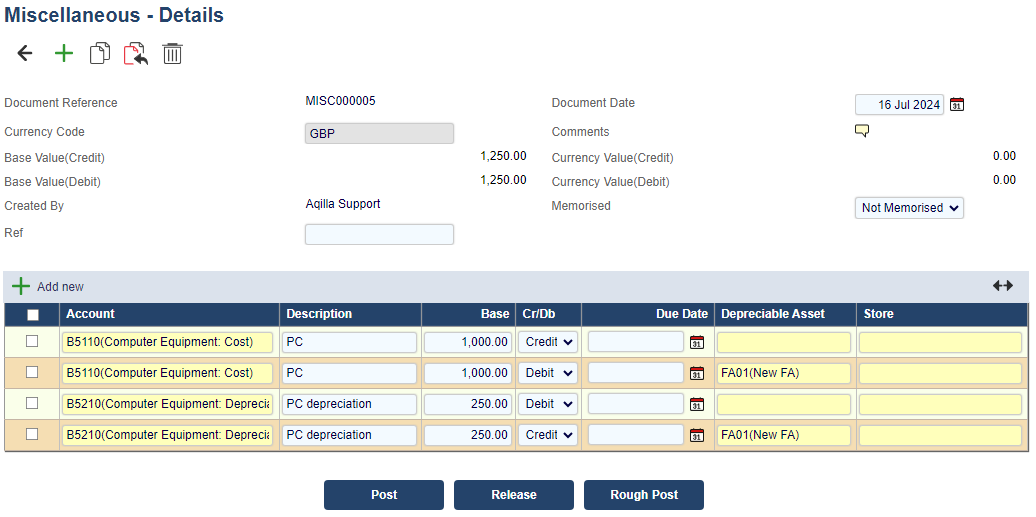
Task: Select checkbox for the last PC depreciation row
Action: click(x=32, y=434)
